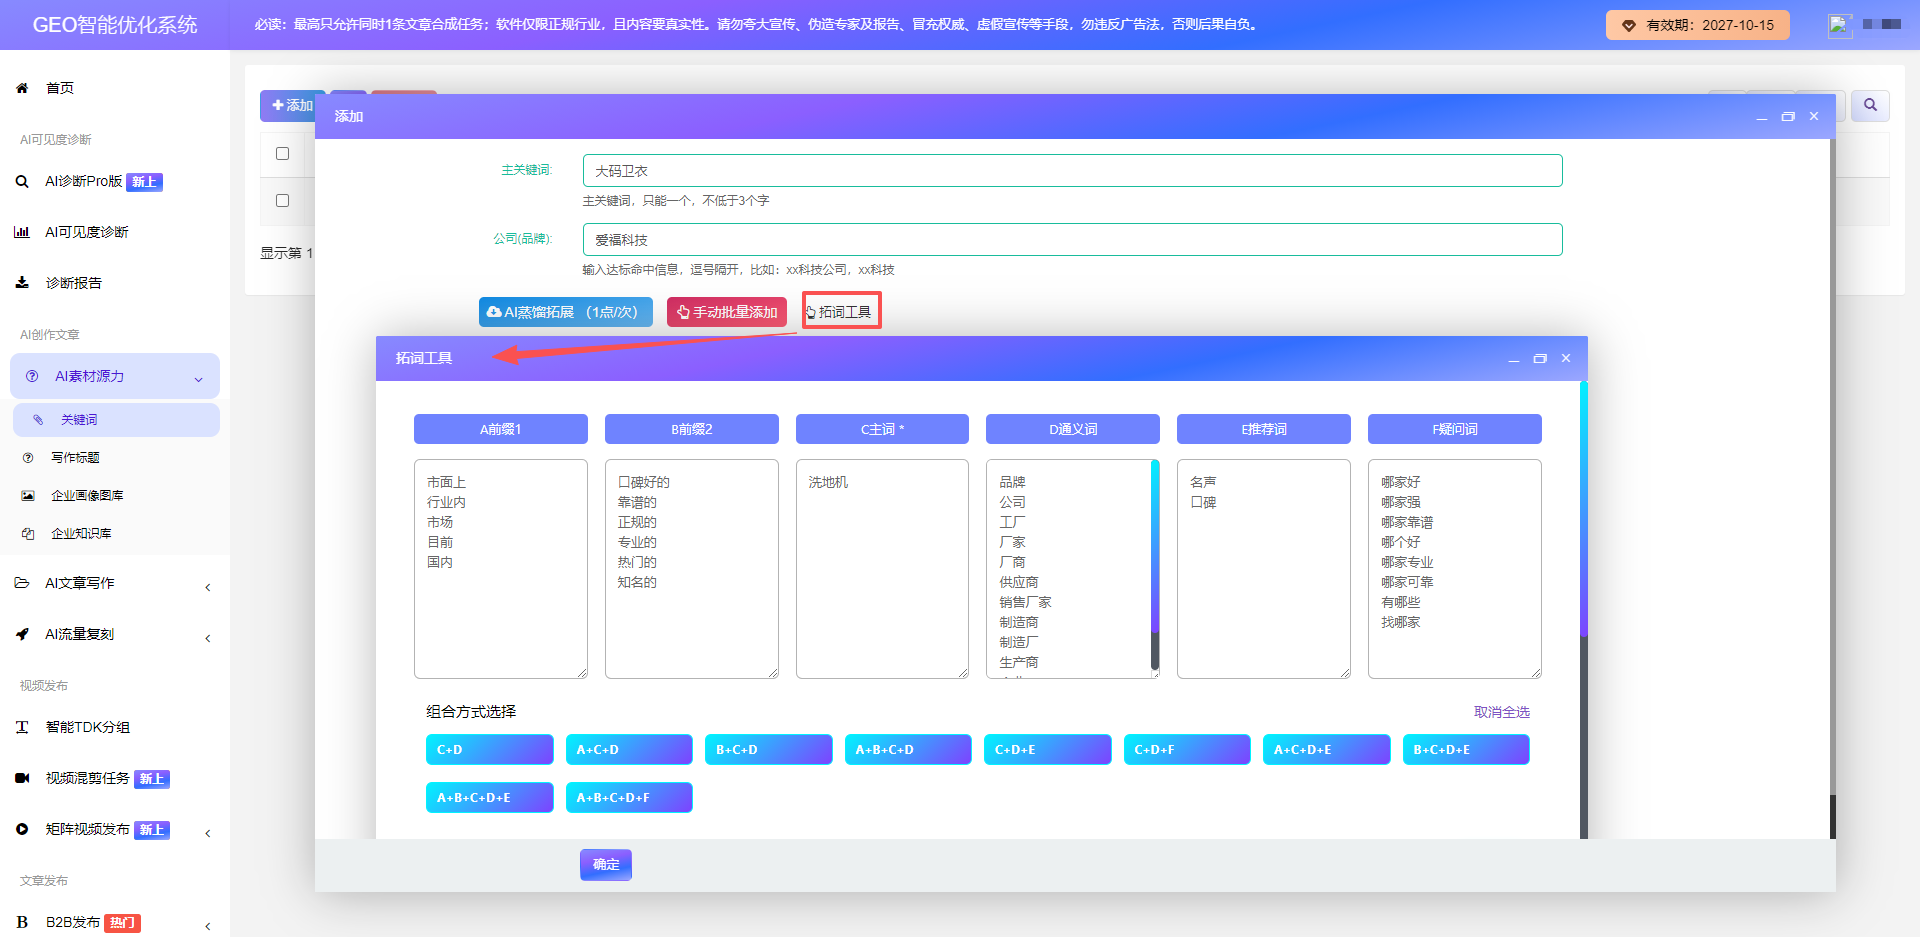
Task: Expand the AI文章写作 submenu arrow
Action: pyautogui.click(x=208, y=587)
